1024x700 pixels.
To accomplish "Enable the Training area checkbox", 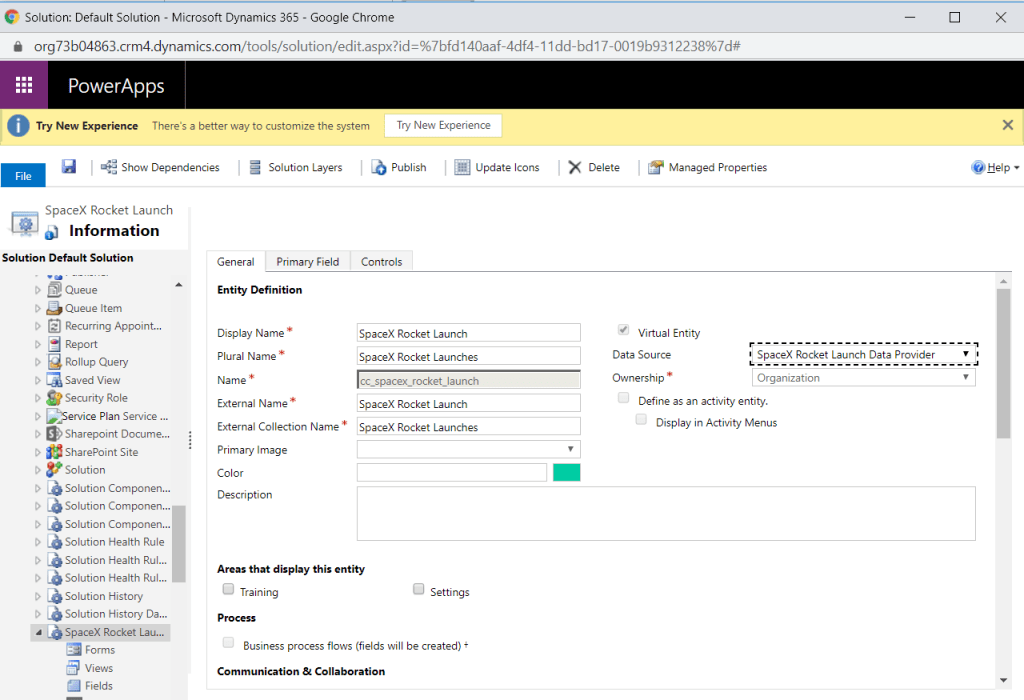I will coord(229,590).
